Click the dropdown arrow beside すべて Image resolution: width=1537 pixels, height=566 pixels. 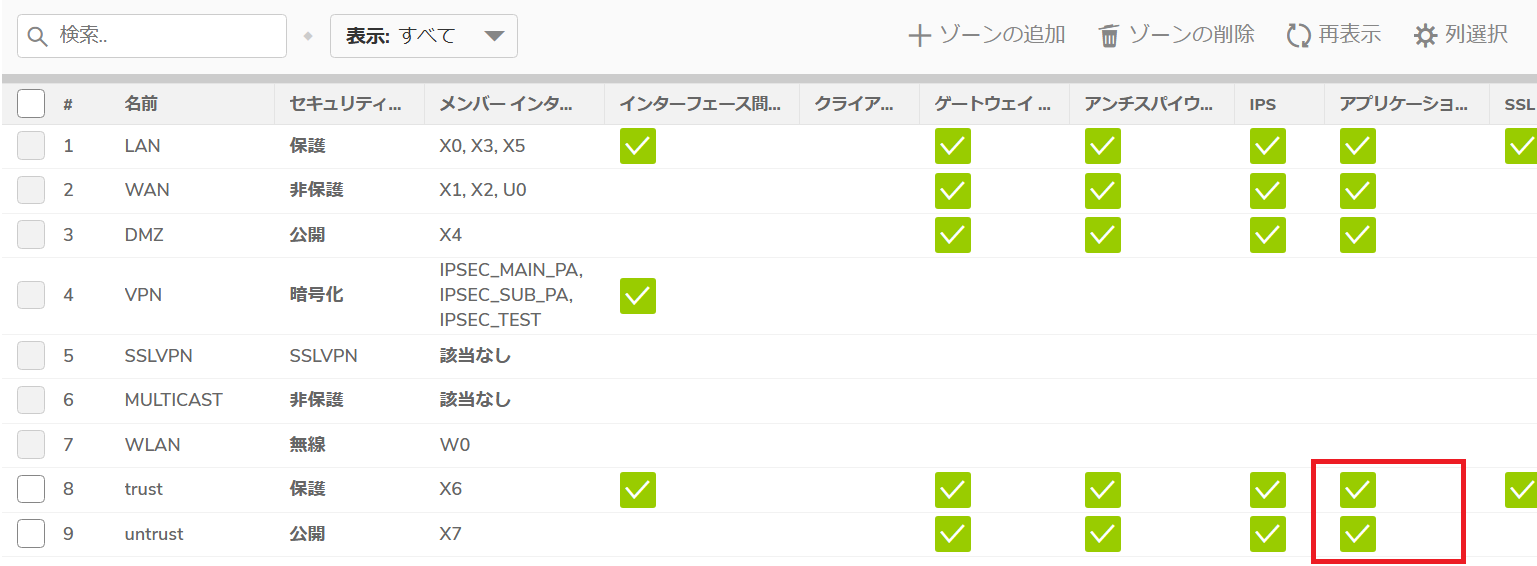click(x=494, y=37)
